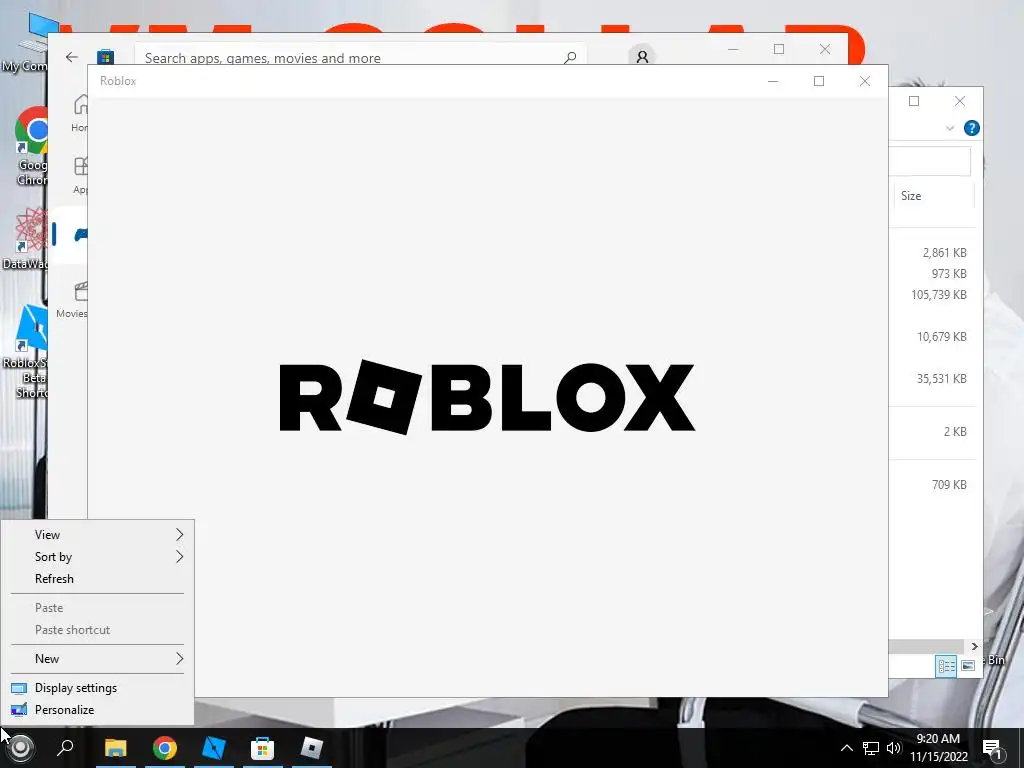Image resolution: width=1024 pixels, height=768 pixels.
Task: Open taskbar search magnifier
Action: coord(65,748)
